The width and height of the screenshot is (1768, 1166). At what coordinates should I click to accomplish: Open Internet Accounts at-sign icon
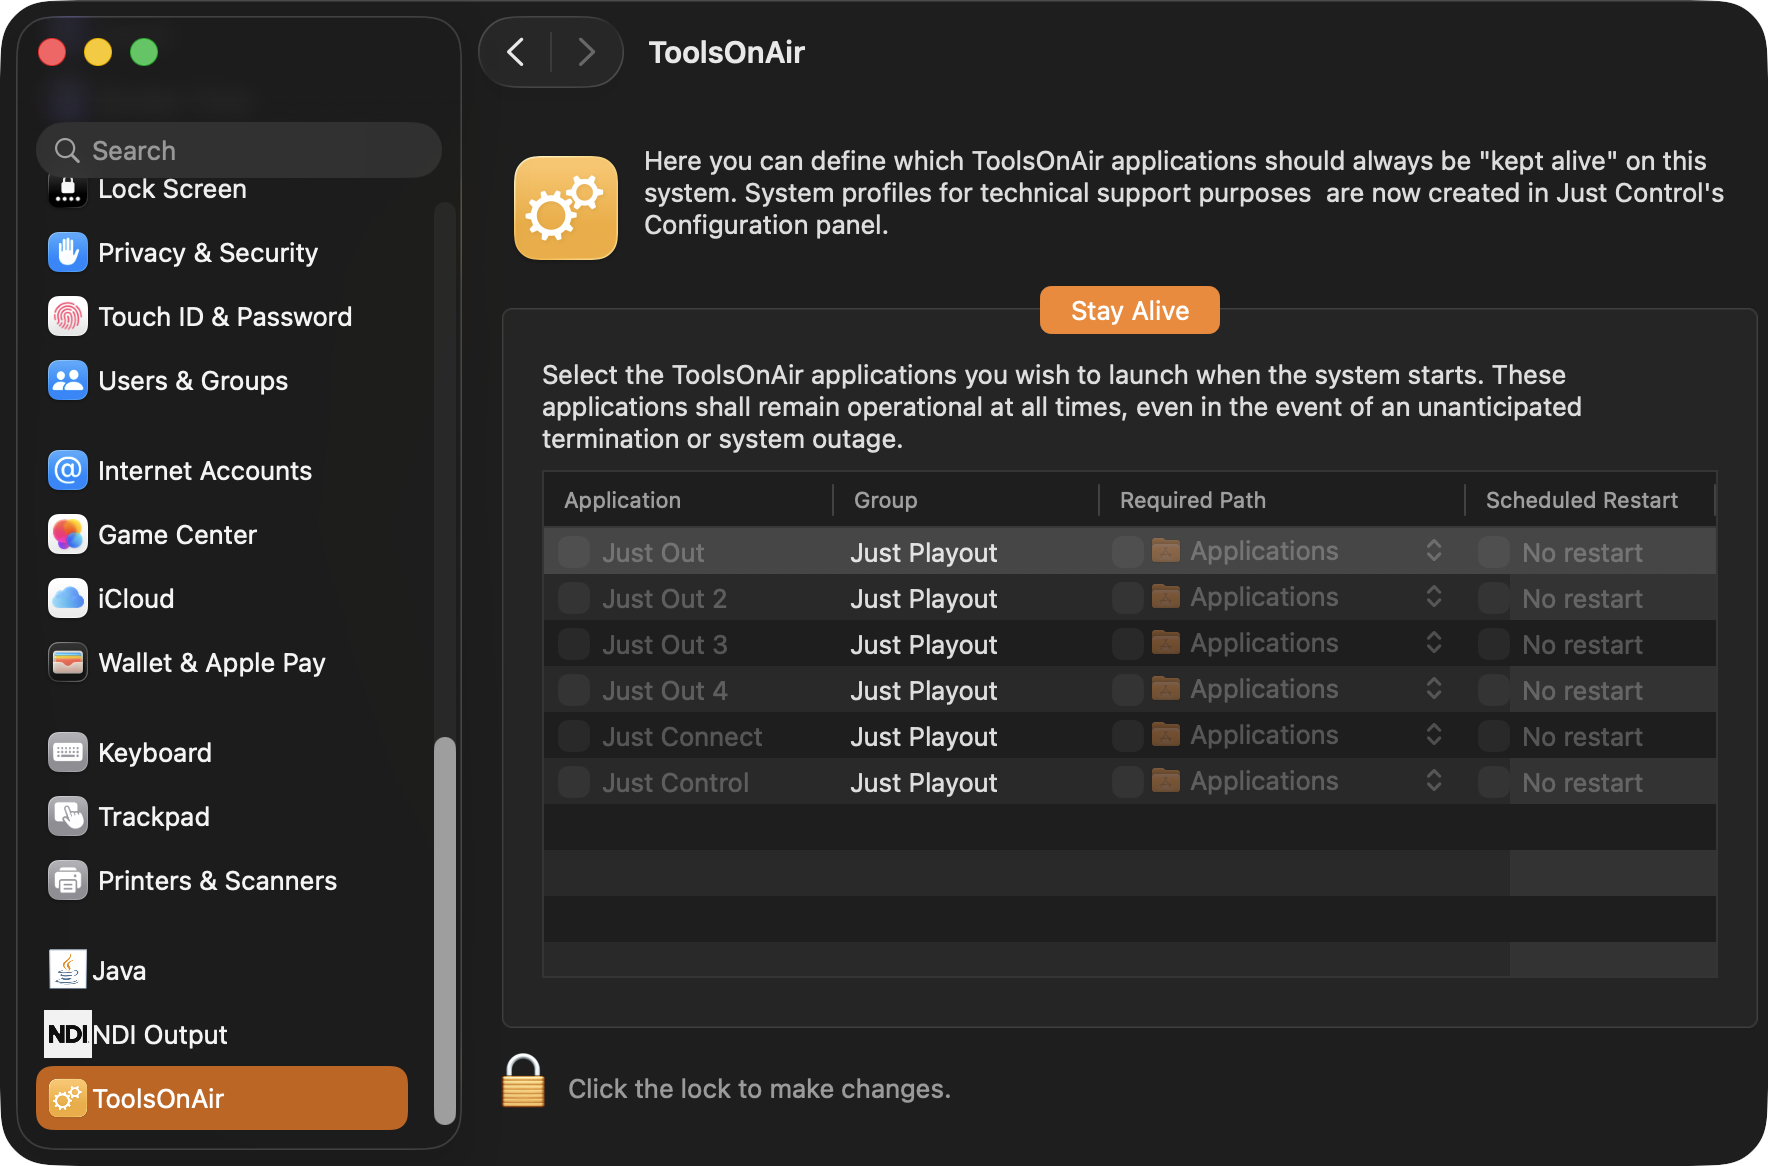click(x=68, y=471)
